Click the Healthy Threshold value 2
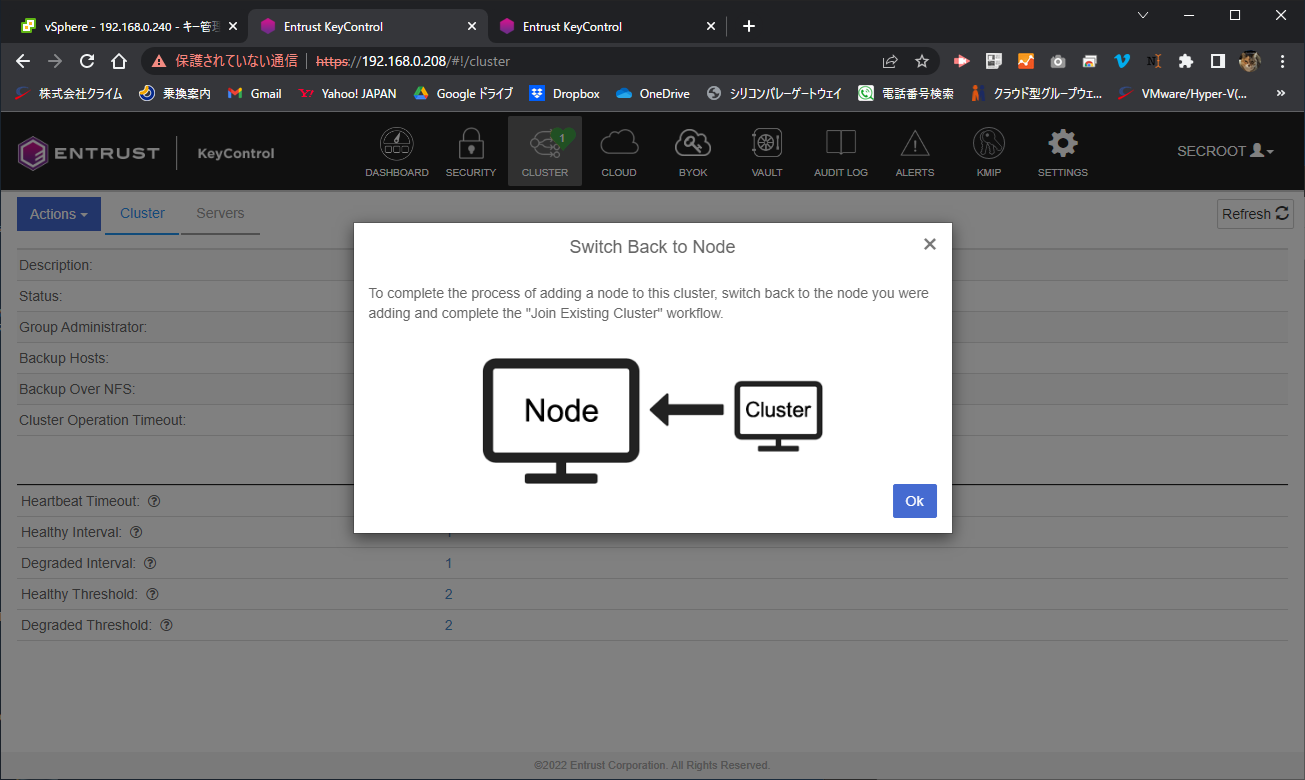1305x780 pixels. coord(448,594)
